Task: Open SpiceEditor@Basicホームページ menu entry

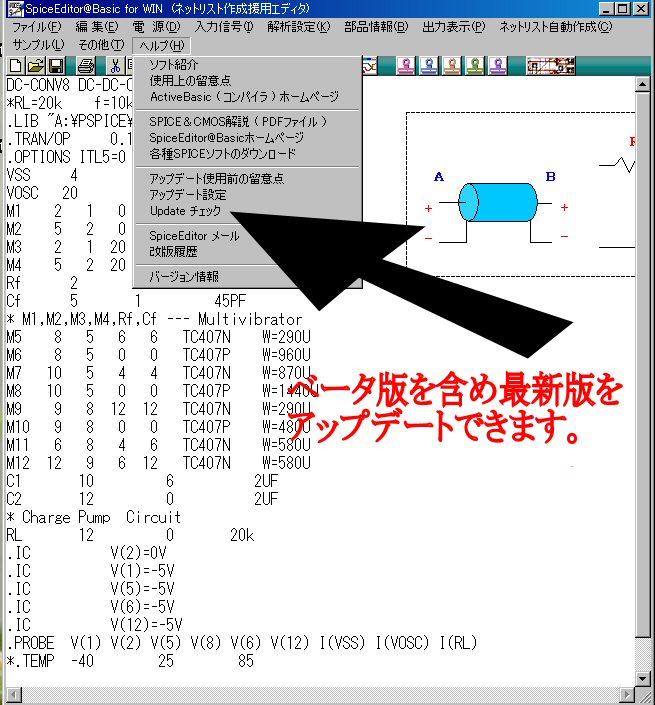Action: coord(247,138)
